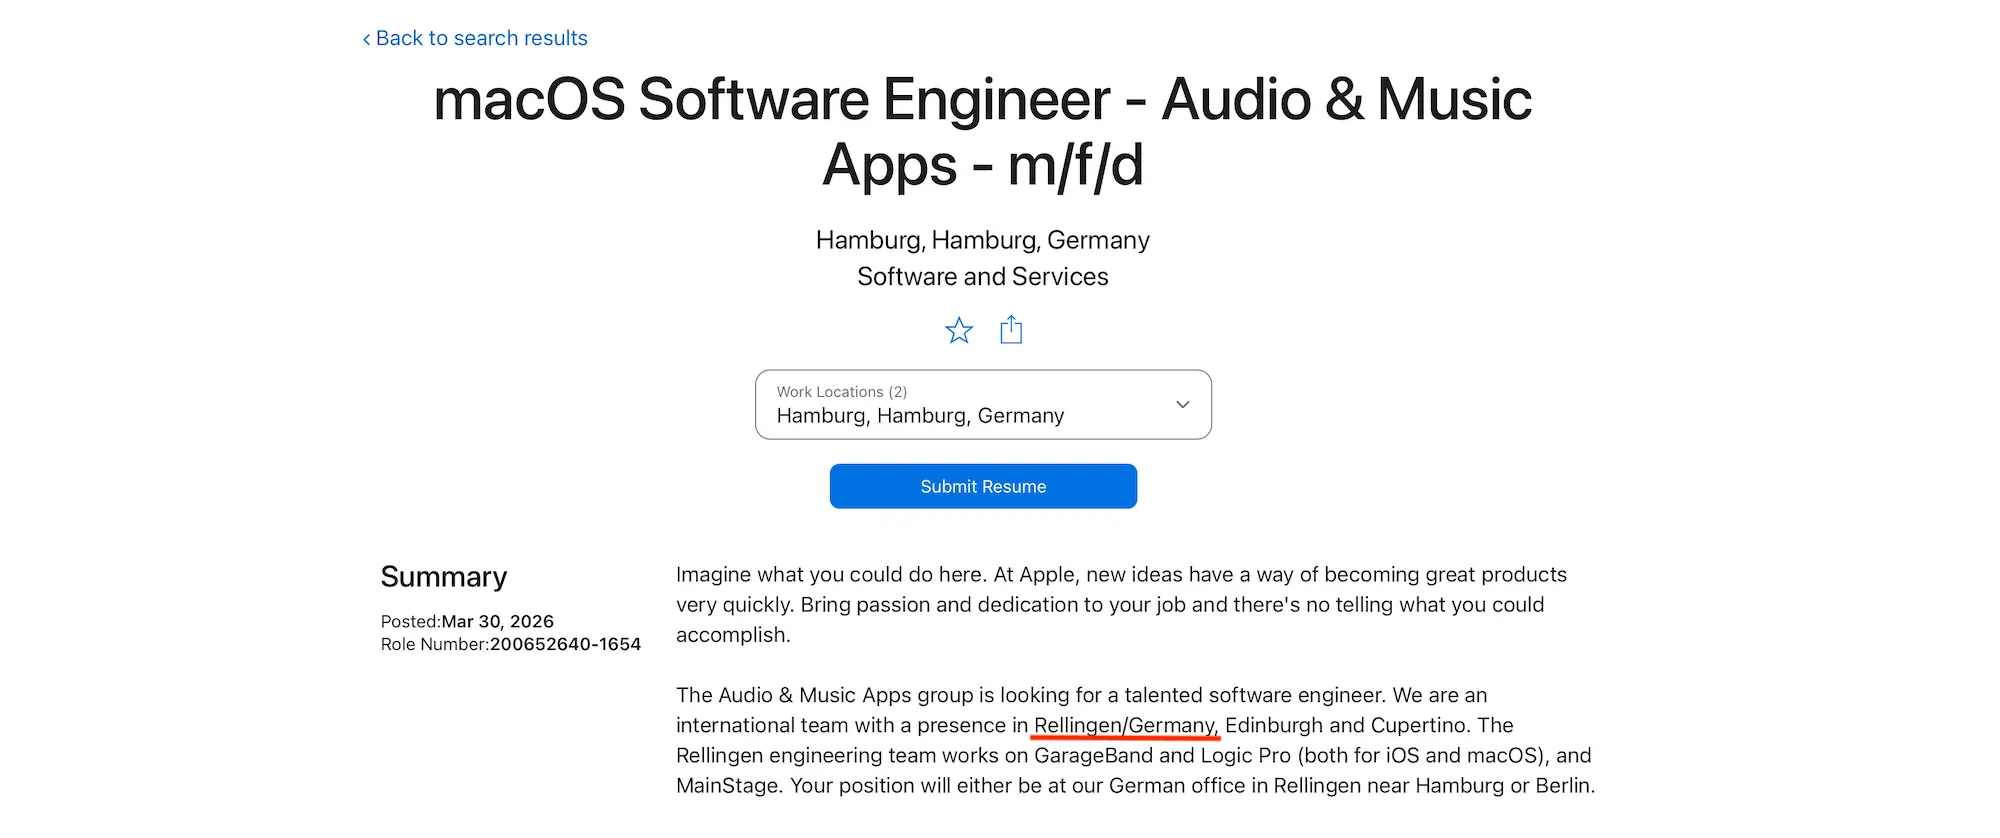Click the paragraph starting Imagine what you could
The width and height of the screenshot is (2000, 838).
(1121, 604)
